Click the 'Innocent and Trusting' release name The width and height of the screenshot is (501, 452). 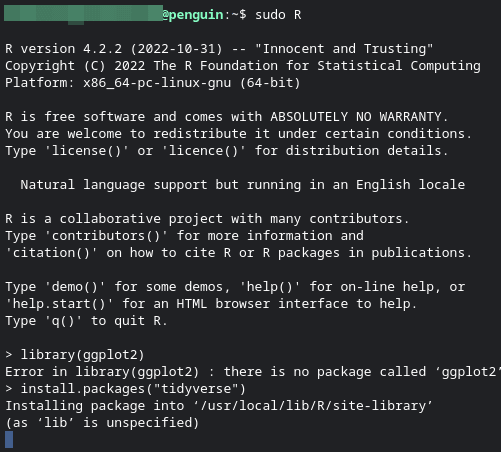pos(344,49)
